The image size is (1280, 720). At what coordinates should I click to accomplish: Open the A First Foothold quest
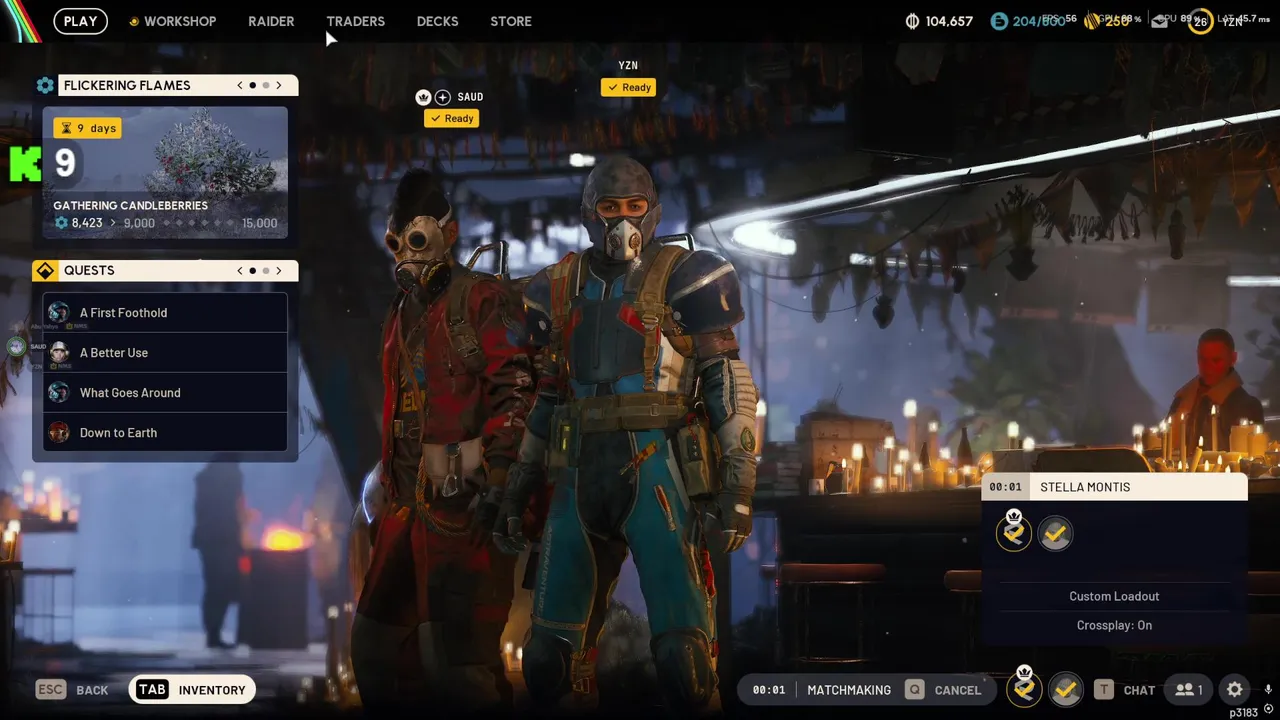[x=165, y=313]
